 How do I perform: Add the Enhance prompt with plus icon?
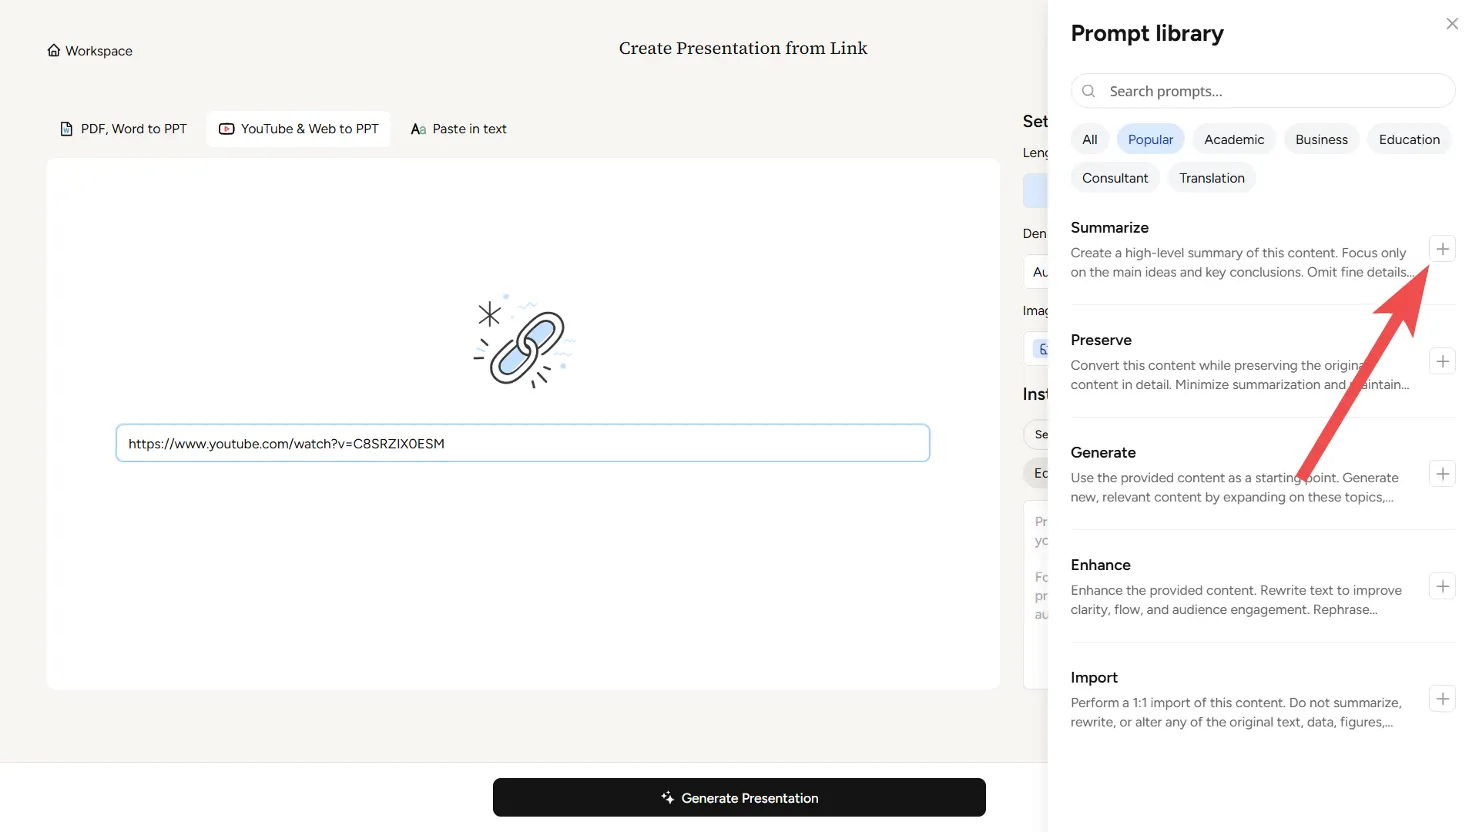(1442, 586)
